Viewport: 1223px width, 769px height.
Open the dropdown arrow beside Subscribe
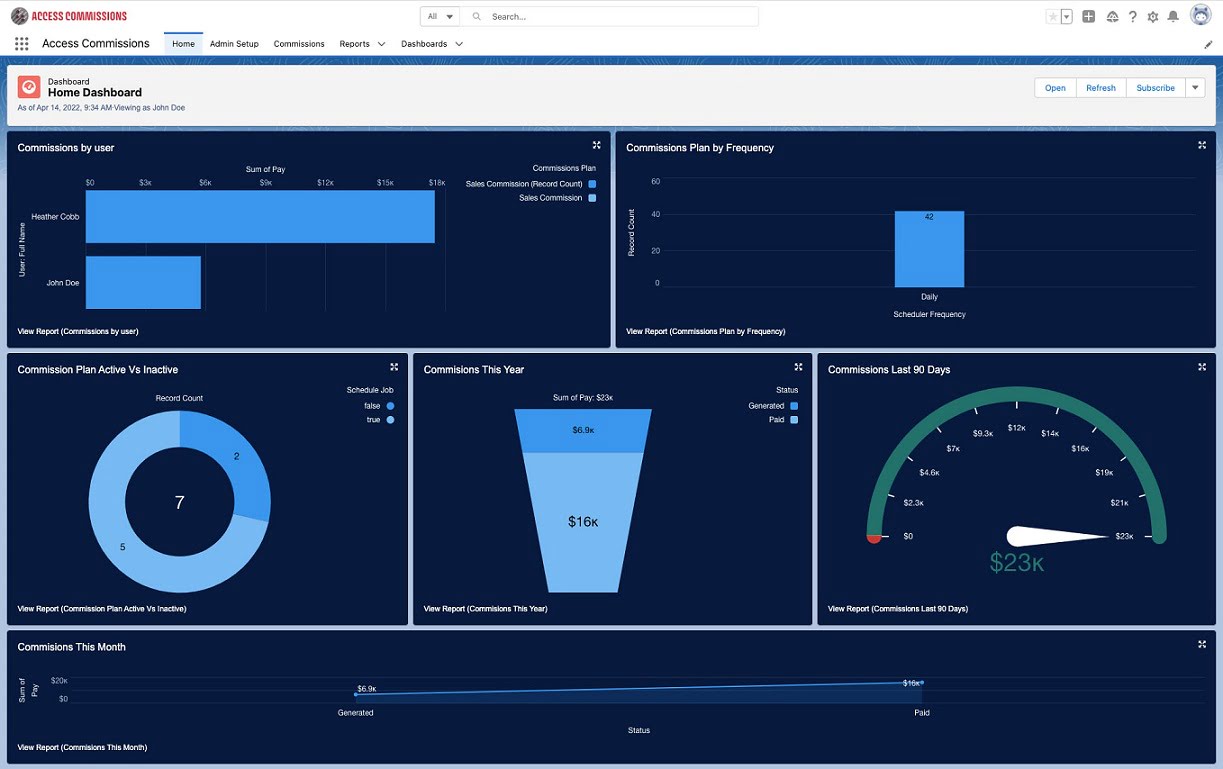pyautogui.click(x=1195, y=88)
